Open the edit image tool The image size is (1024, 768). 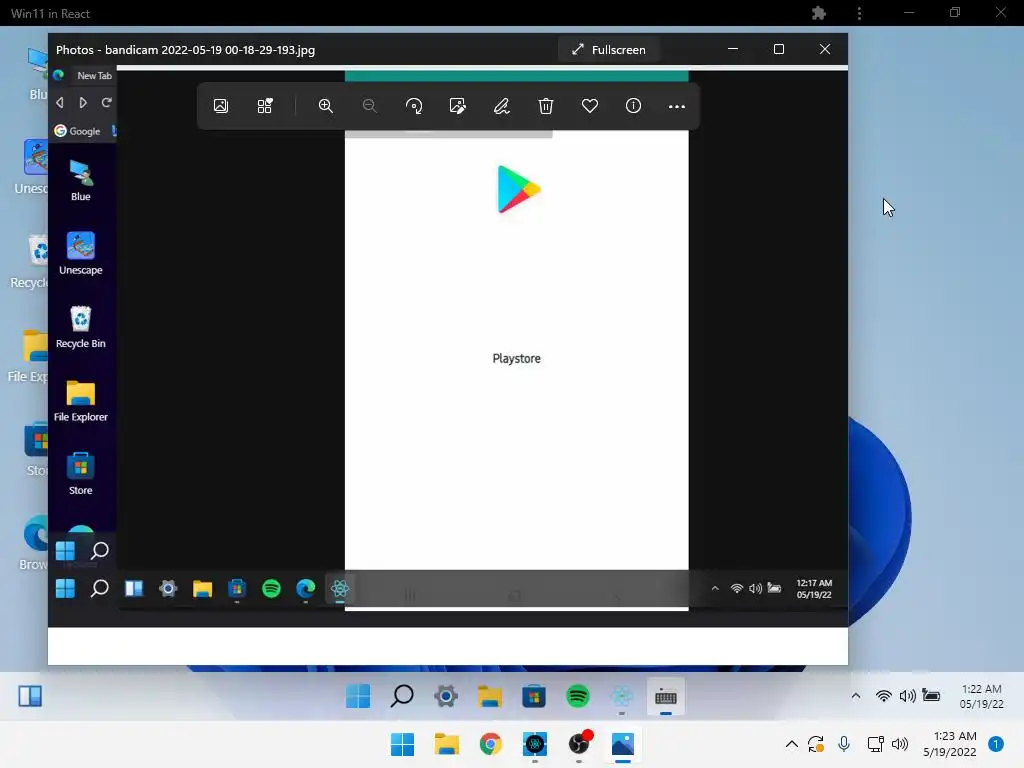(x=458, y=106)
